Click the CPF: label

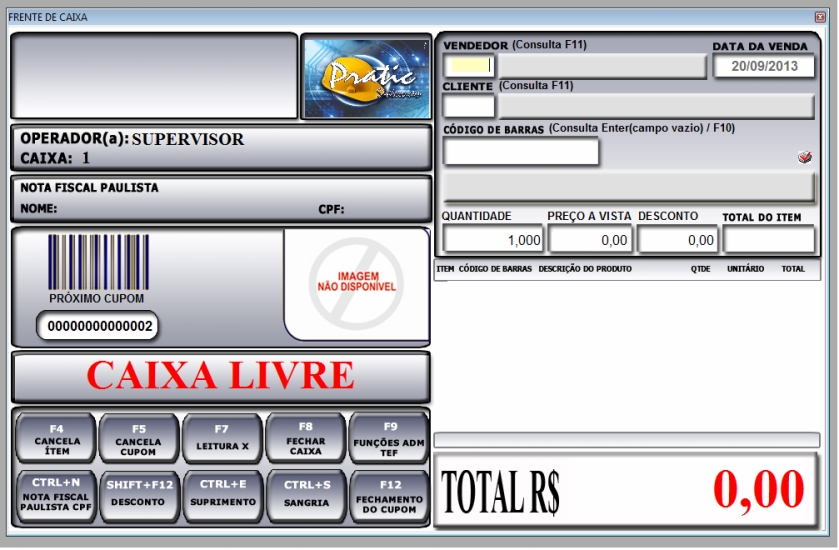click(x=331, y=209)
